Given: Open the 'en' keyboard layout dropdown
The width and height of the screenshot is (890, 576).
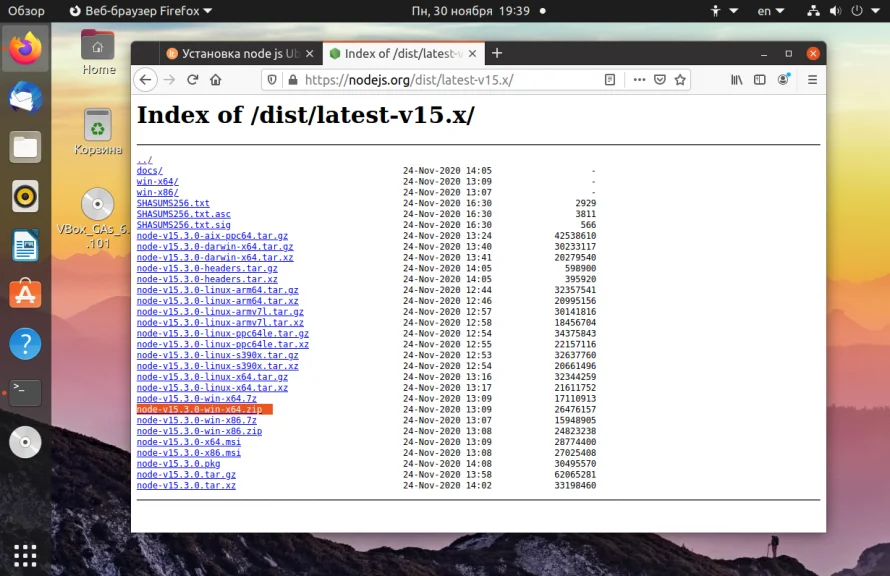Looking at the screenshot, I should 770,11.
